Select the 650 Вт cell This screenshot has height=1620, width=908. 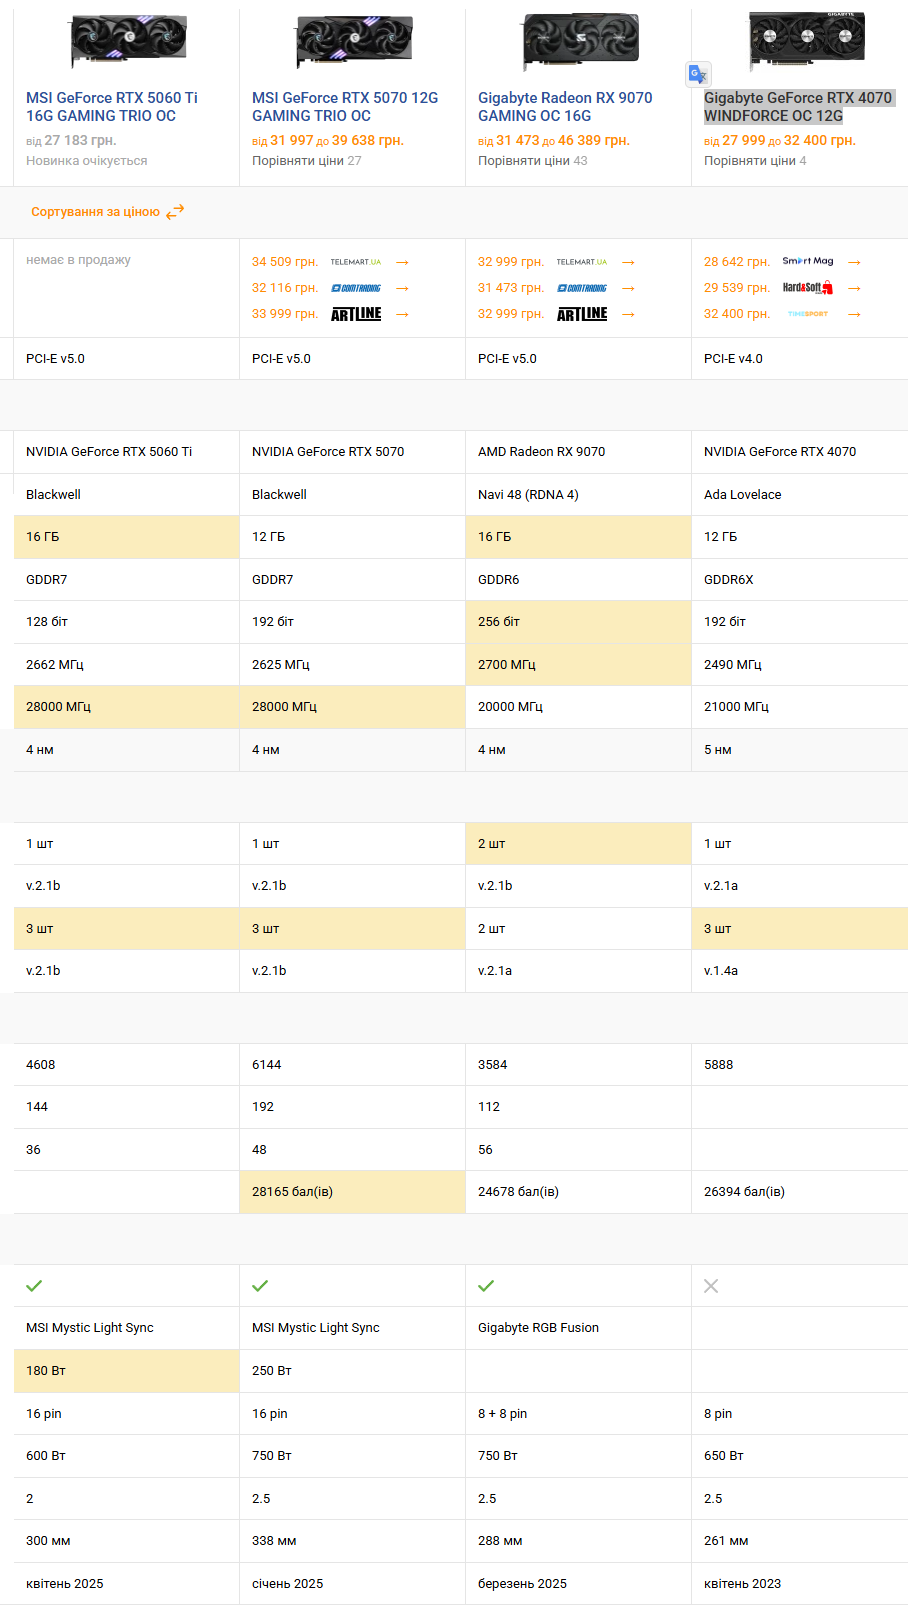[800, 1456]
